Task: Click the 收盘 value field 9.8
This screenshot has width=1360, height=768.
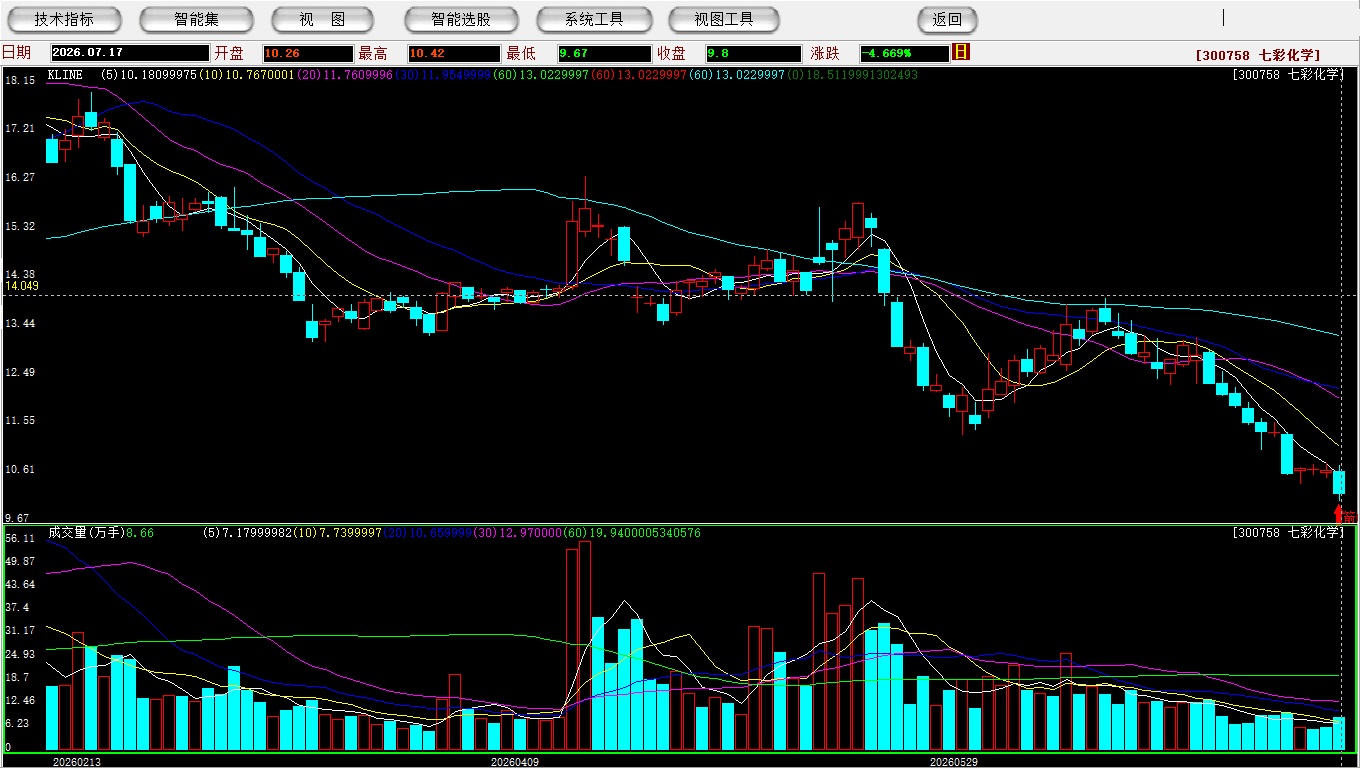Action: click(x=753, y=53)
